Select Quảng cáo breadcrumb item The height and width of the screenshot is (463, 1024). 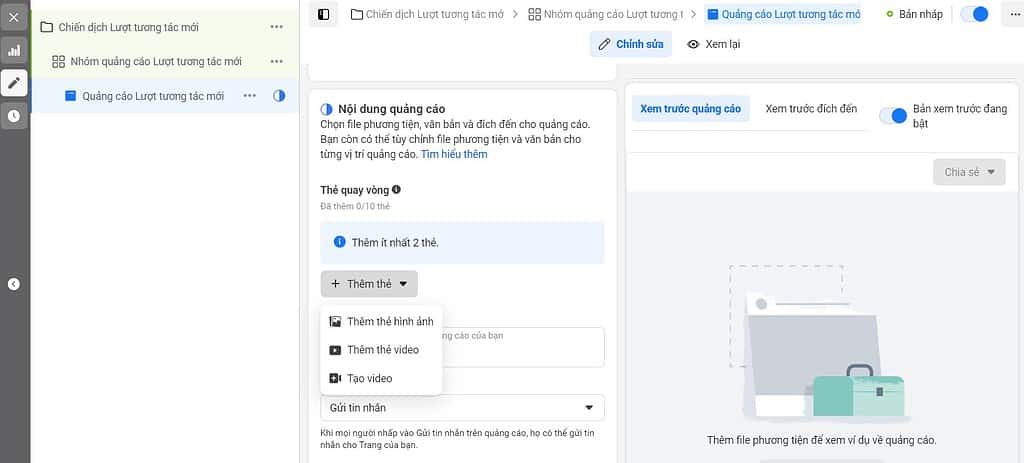click(x=784, y=14)
